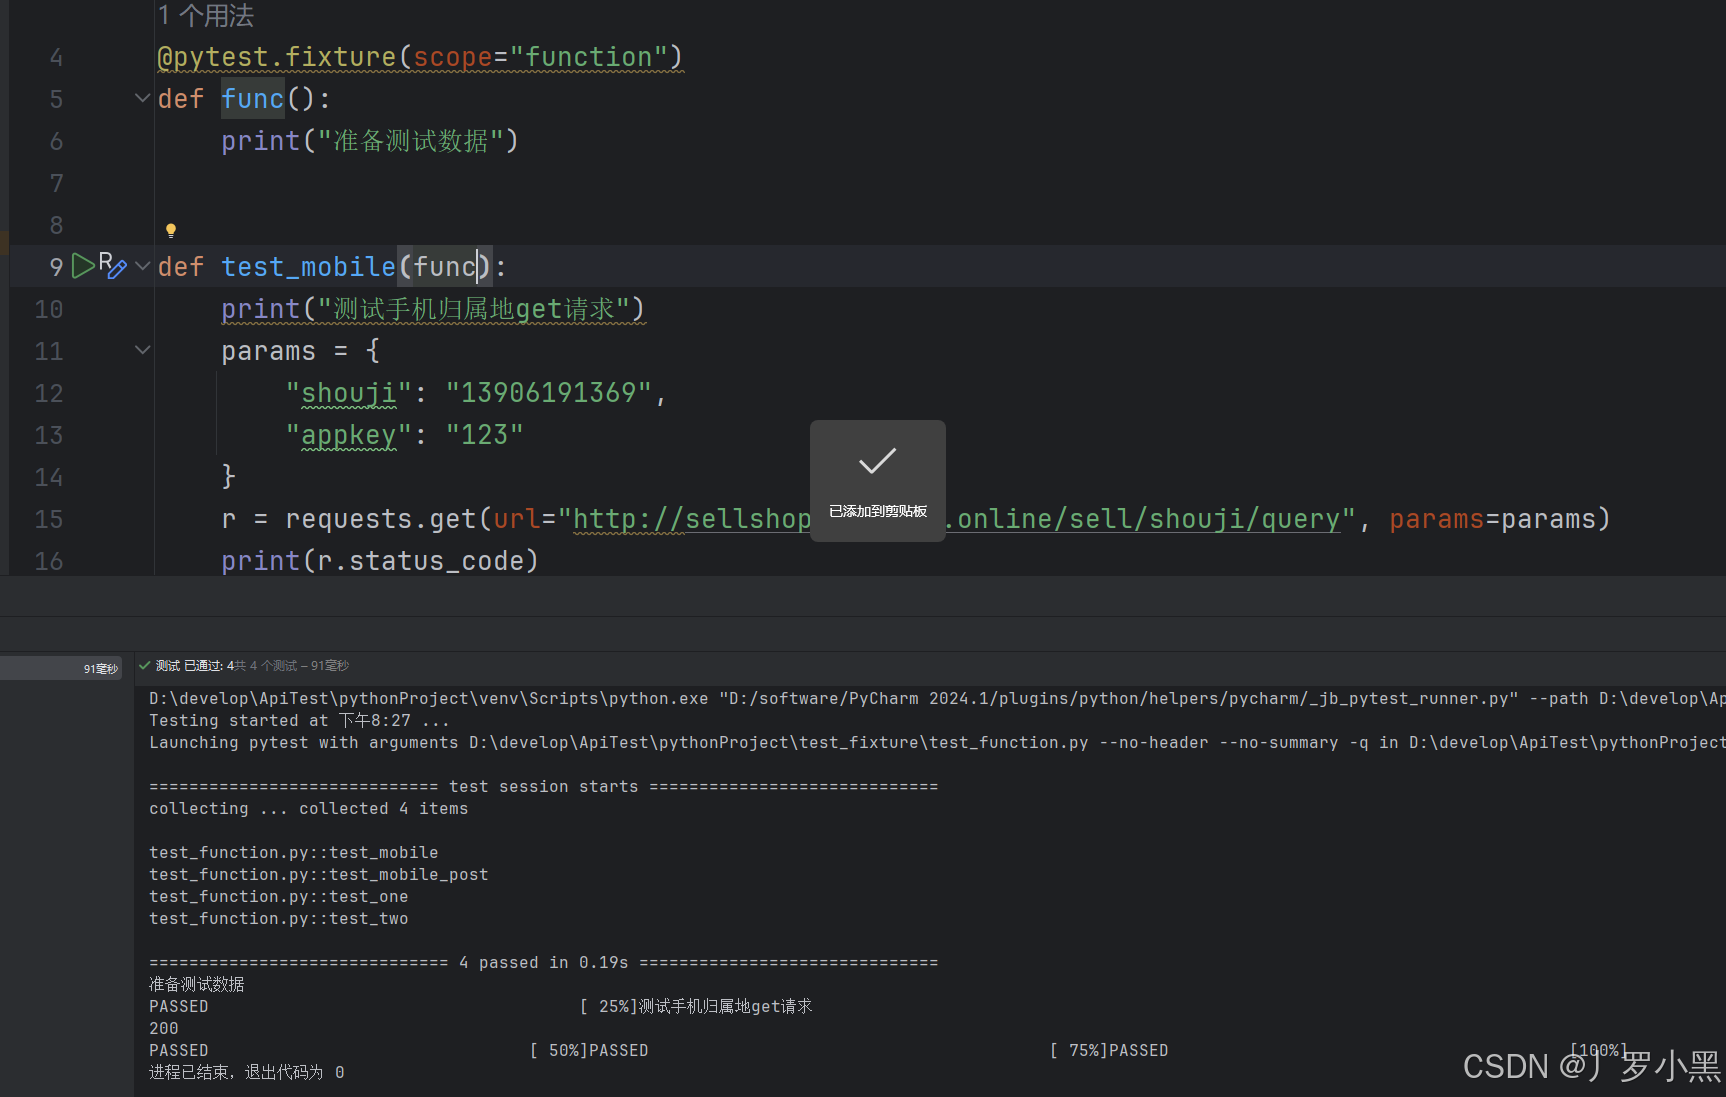Click test_function.py::test_mobile output line
The height and width of the screenshot is (1097, 1726).
[294, 852]
